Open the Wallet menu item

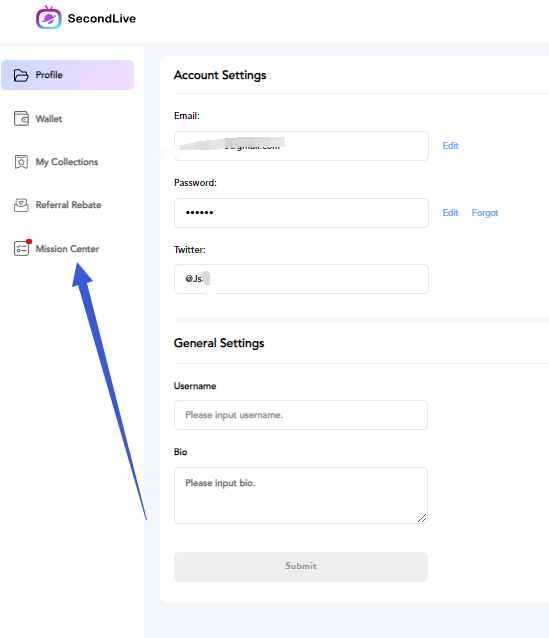68,119
